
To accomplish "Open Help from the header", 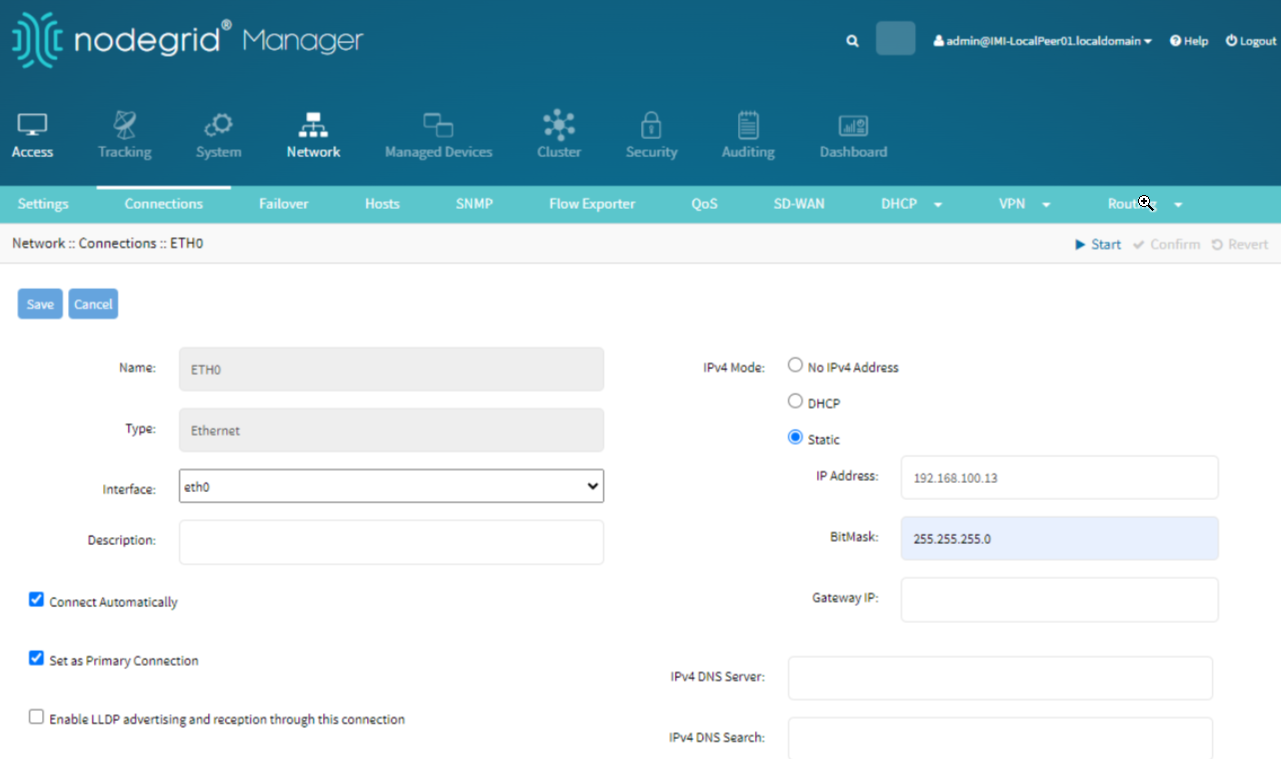I will pos(1189,41).
